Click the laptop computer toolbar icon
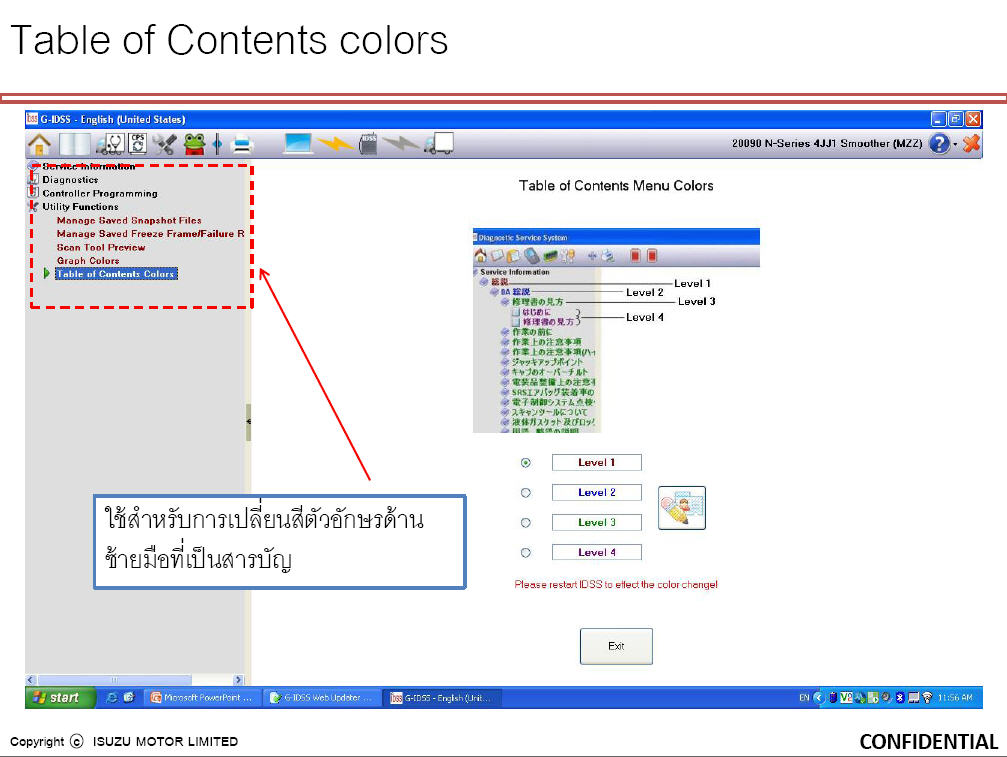 [x=298, y=143]
